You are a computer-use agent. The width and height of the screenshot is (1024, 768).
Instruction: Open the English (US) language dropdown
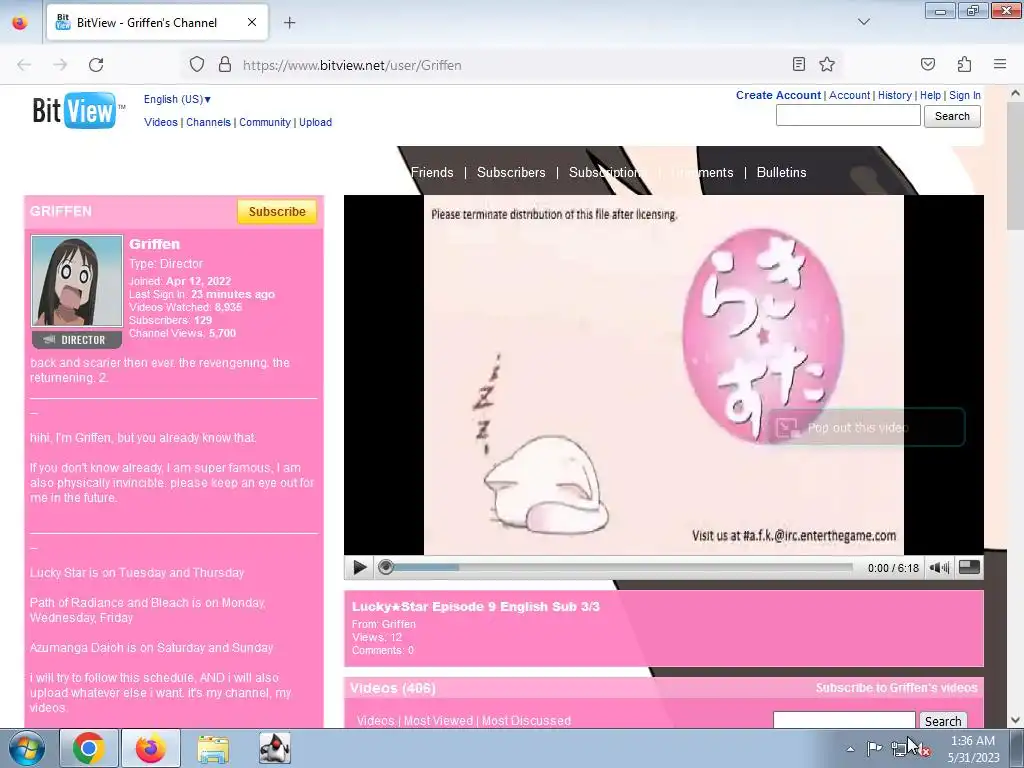(177, 99)
